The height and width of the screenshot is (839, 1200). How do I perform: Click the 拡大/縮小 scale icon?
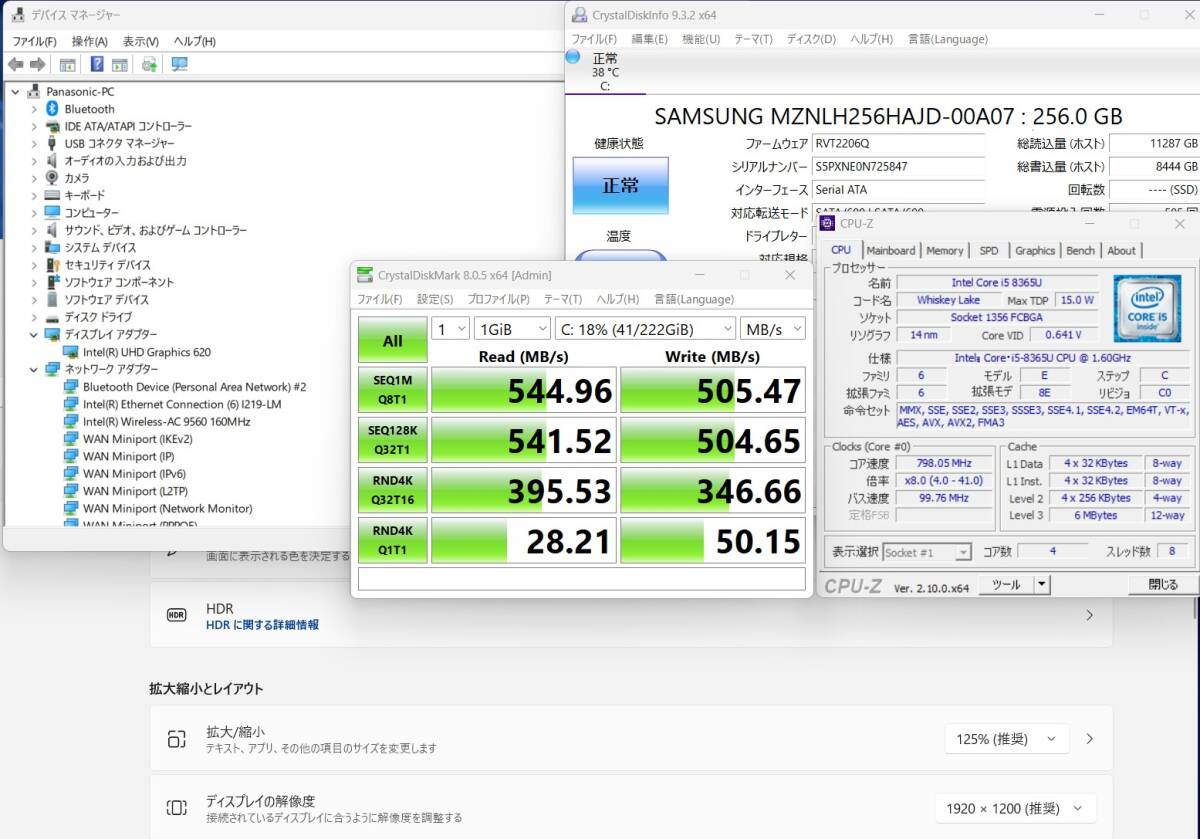177,739
